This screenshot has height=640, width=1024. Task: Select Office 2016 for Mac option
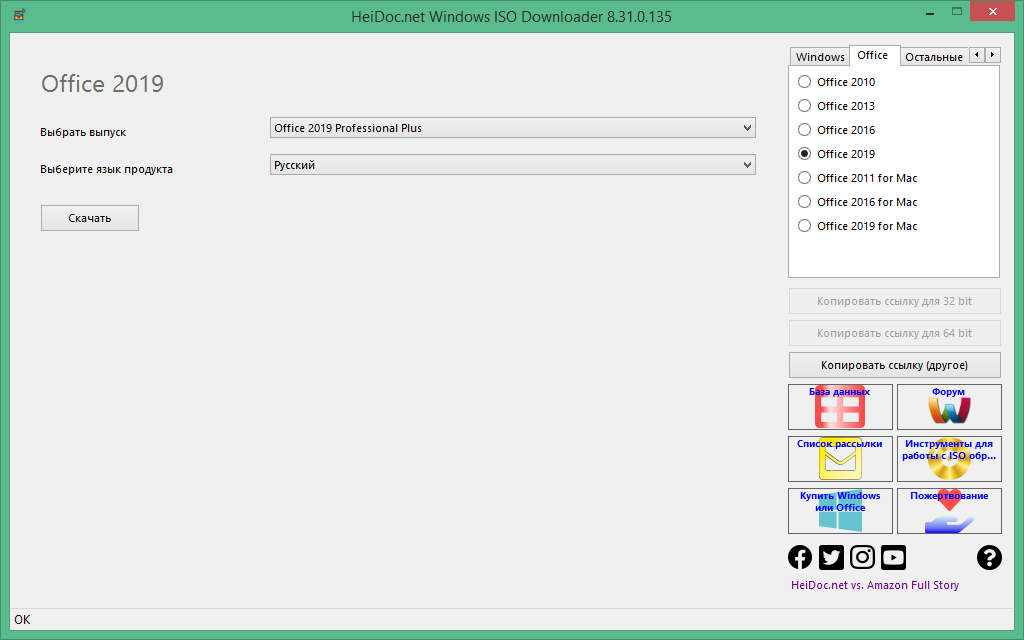[x=857, y=202]
